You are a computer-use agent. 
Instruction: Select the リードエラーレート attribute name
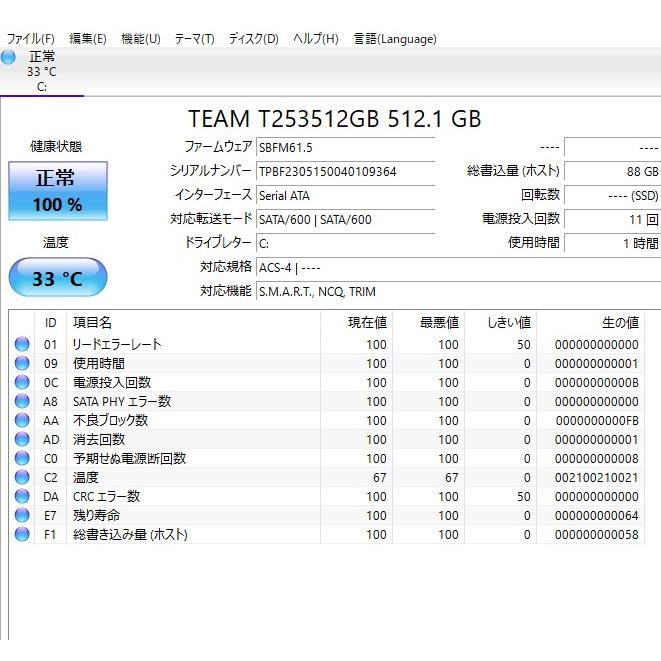tap(117, 344)
